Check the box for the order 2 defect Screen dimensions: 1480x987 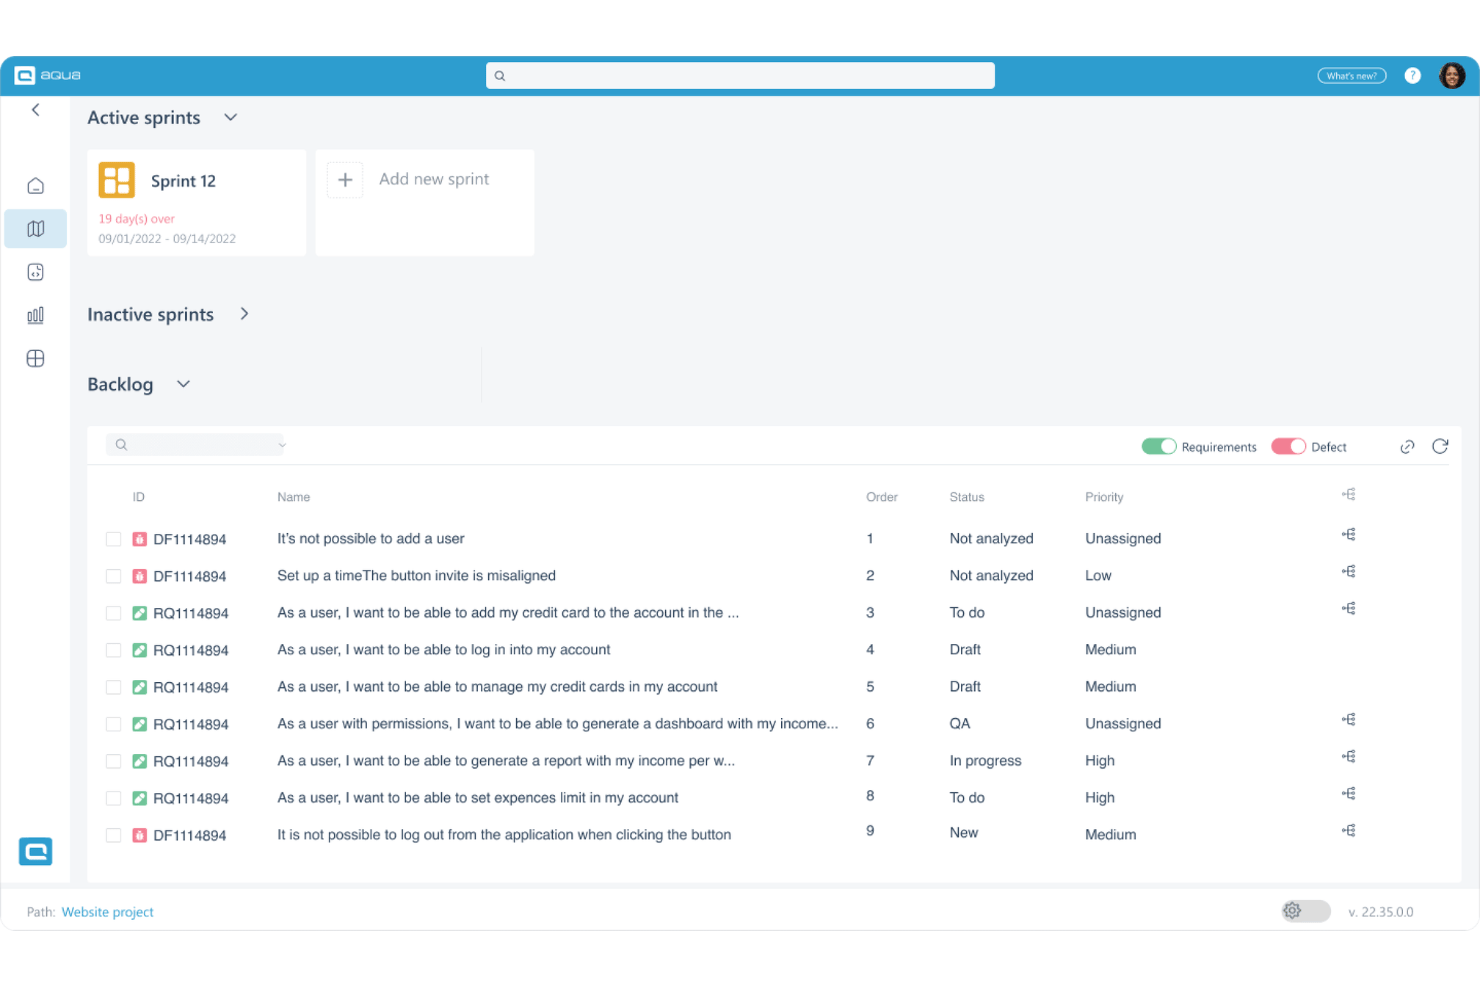(113, 576)
